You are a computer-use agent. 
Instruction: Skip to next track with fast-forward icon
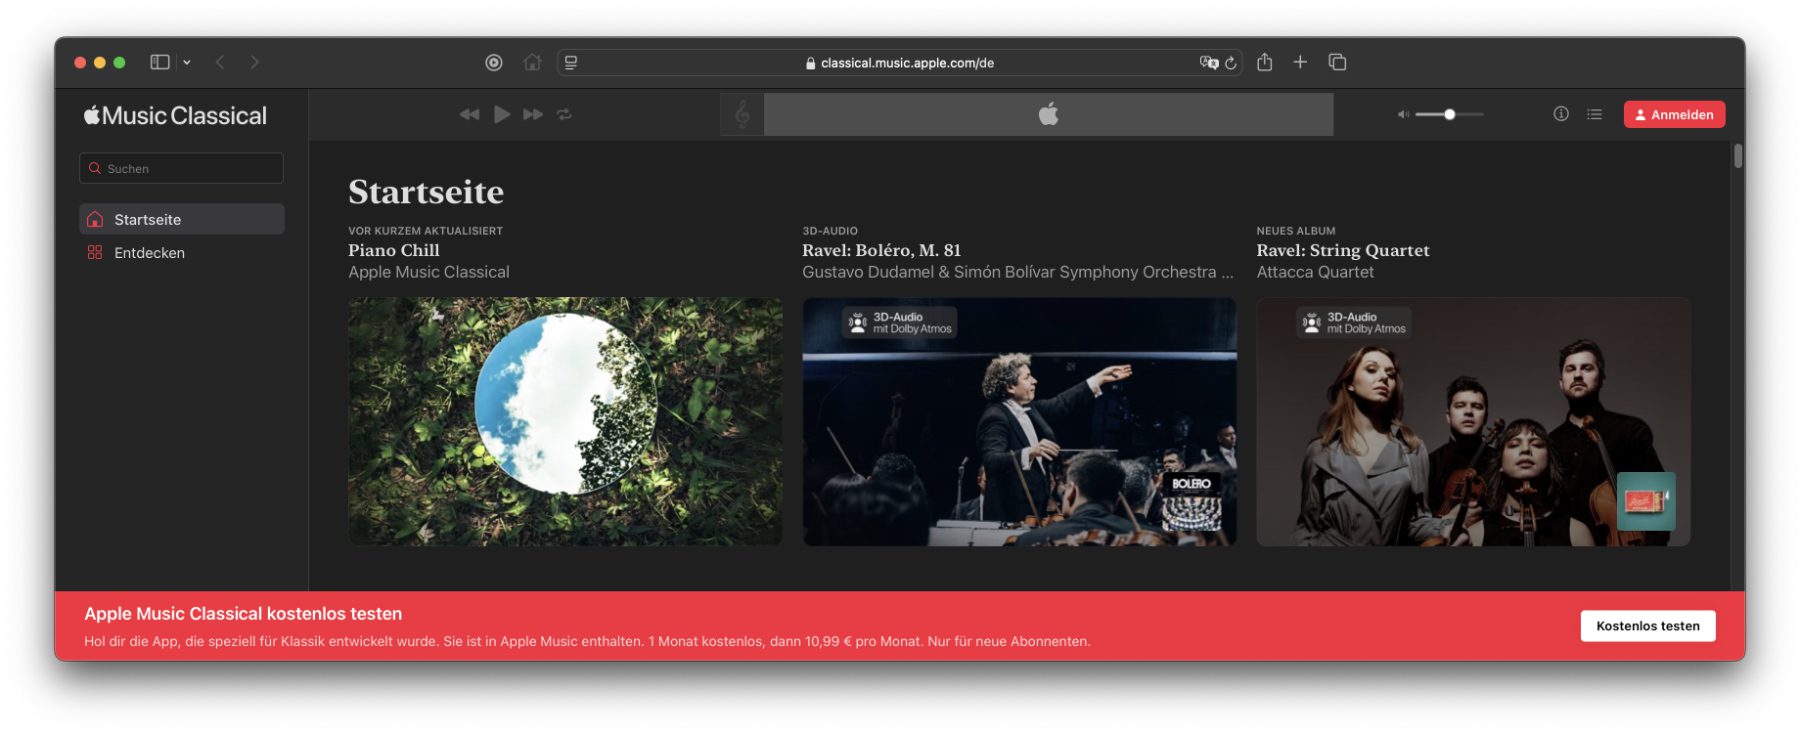click(533, 114)
